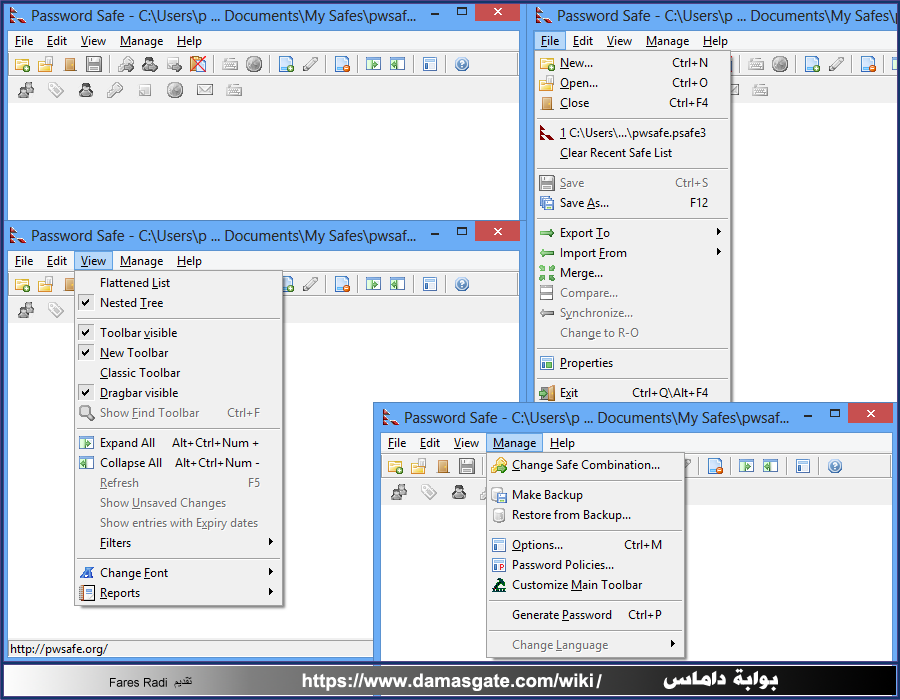Viewport: 900px width, 700px height.
Task: Click Help icon in Manage-menu window toolbar
Action: click(x=835, y=466)
